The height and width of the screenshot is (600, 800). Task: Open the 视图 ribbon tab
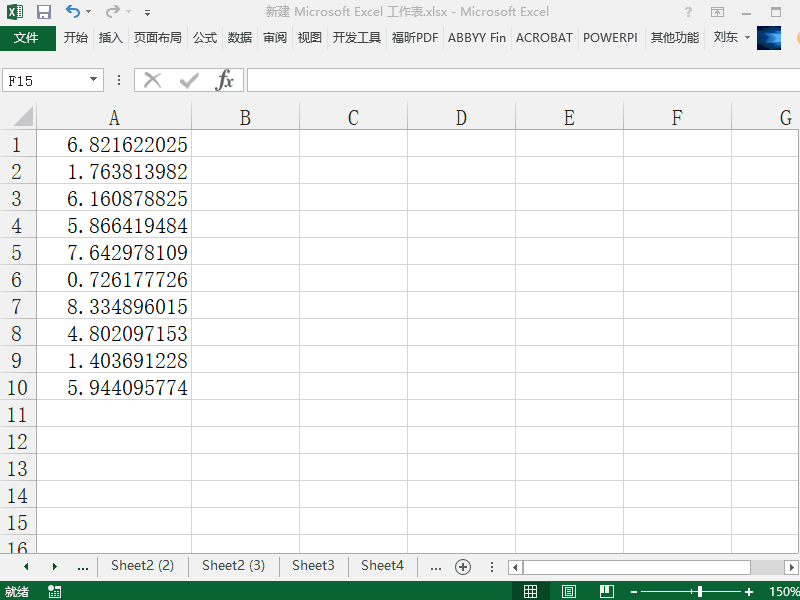(x=310, y=38)
